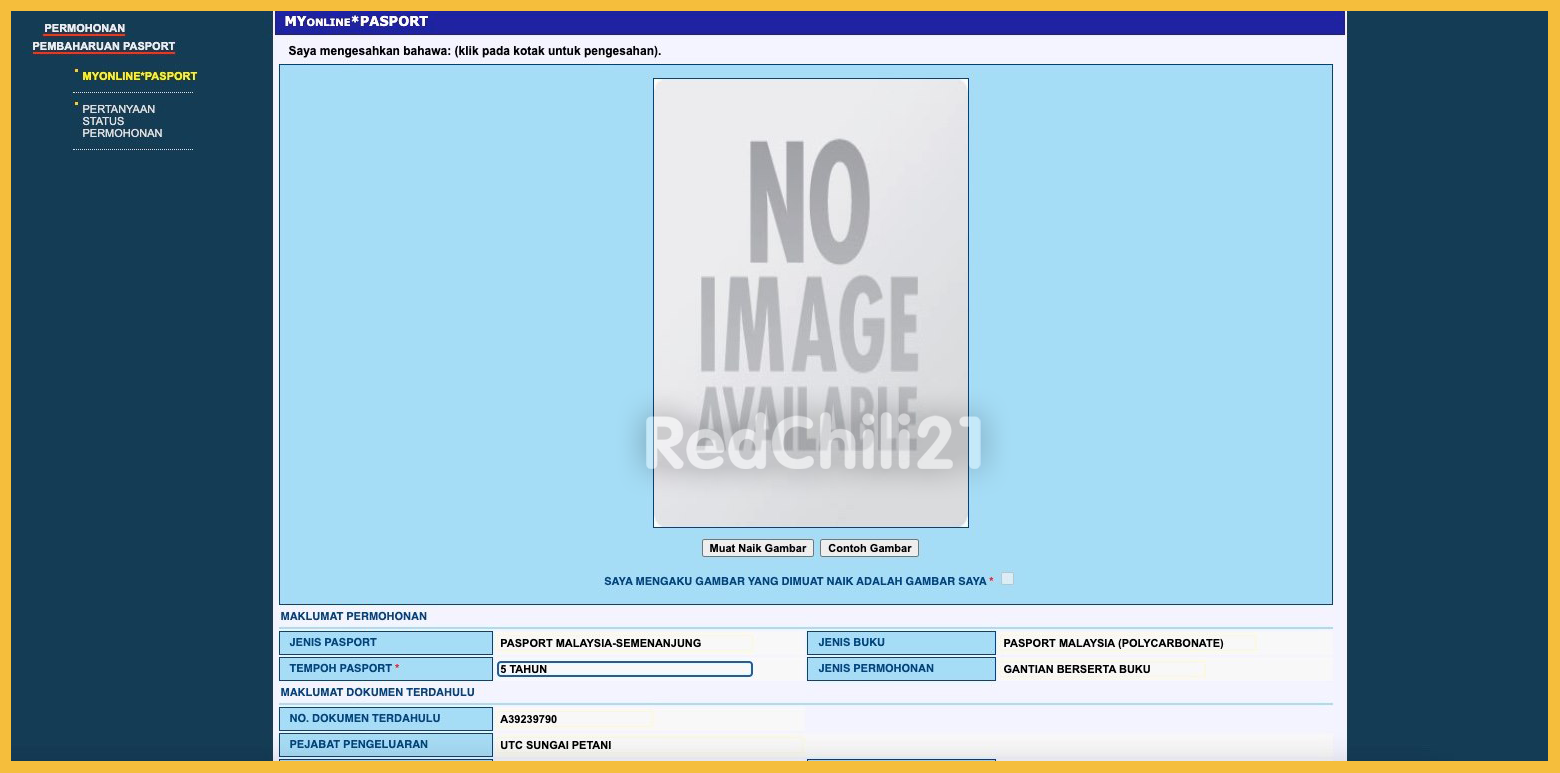Open the Tempoh Pasport dropdown
The height and width of the screenshot is (773, 1560).
click(625, 669)
